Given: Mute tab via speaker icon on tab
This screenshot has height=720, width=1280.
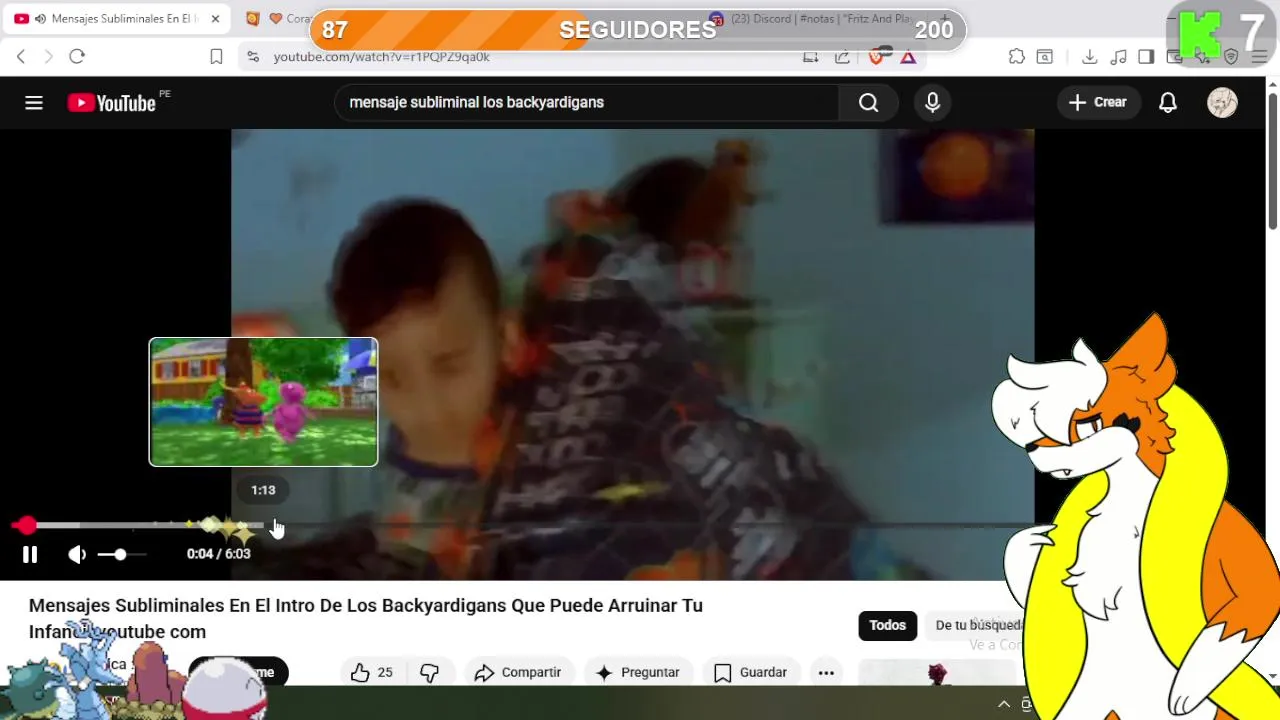Looking at the screenshot, I should (x=40, y=19).
